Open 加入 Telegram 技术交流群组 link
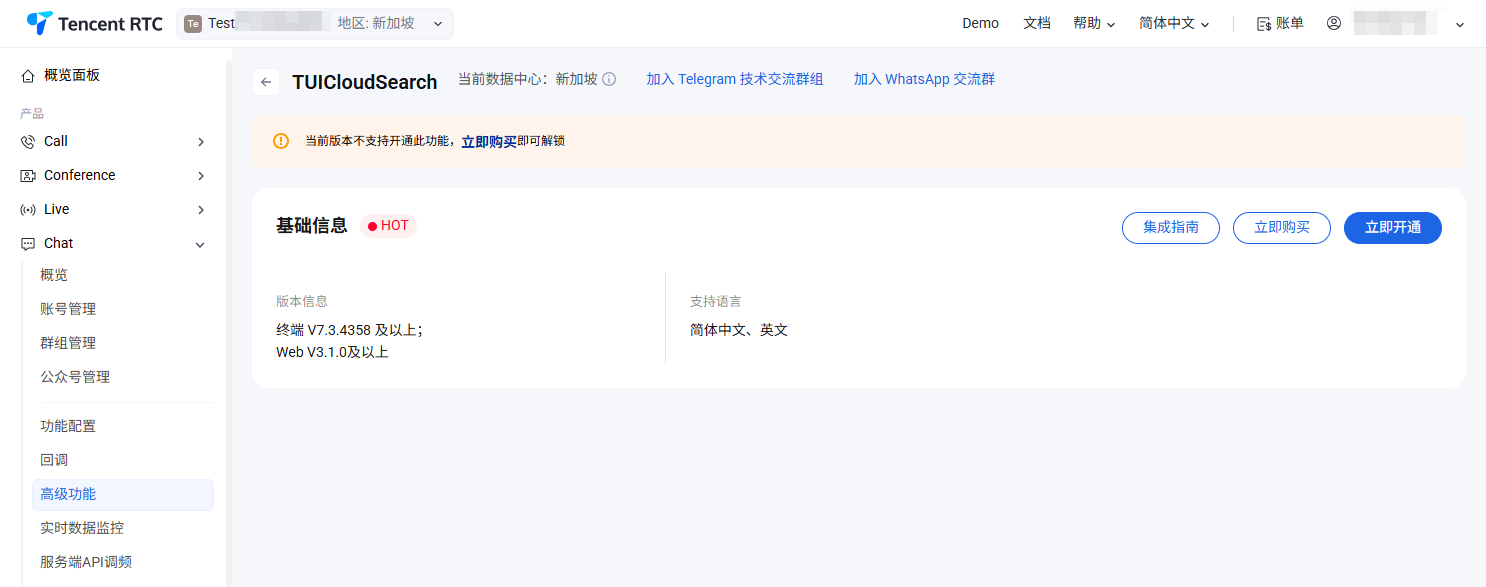Image resolution: width=1486 pixels, height=587 pixels. pyautogui.click(x=735, y=79)
